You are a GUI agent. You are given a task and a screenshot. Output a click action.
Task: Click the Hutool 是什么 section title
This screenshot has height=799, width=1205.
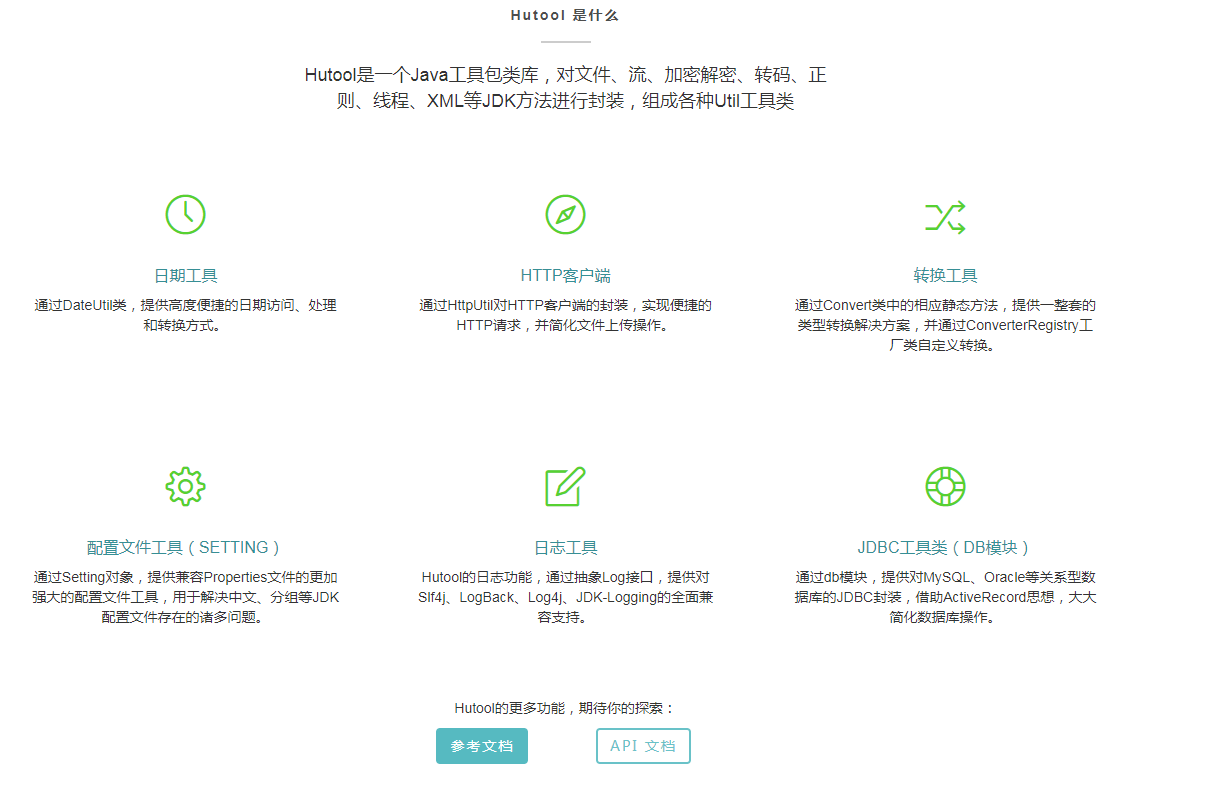565,15
